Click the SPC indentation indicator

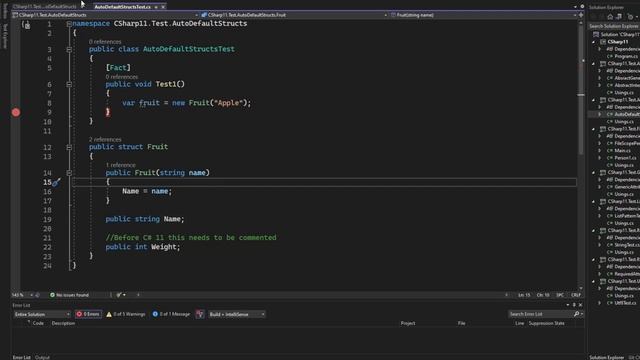pos(560,295)
